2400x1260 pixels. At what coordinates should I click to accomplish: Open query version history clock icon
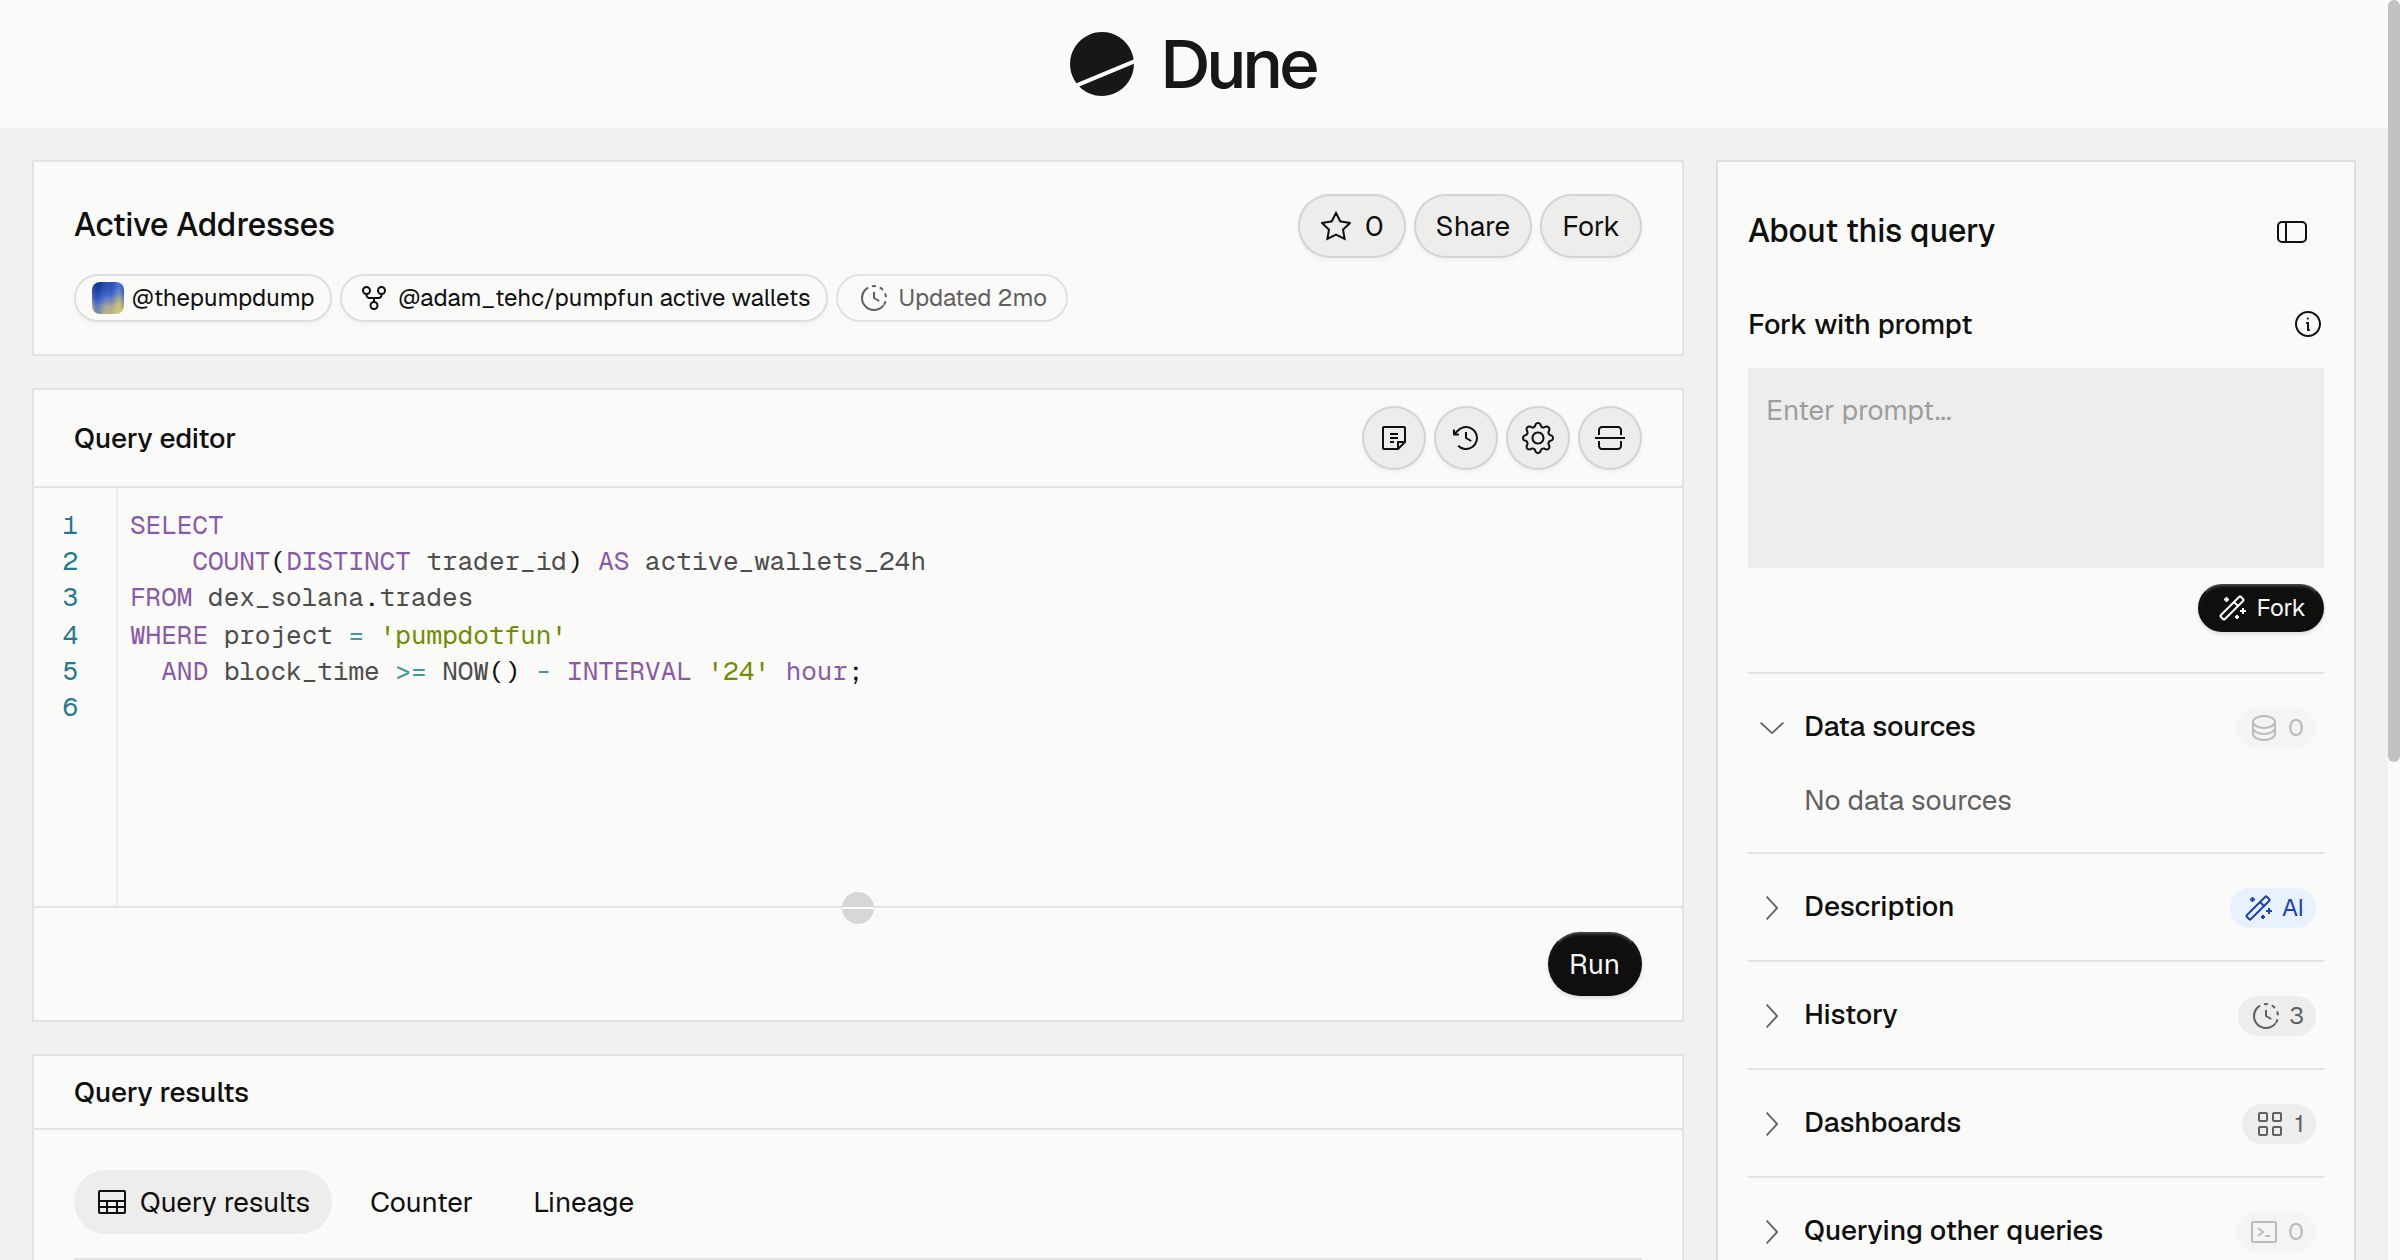1466,438
